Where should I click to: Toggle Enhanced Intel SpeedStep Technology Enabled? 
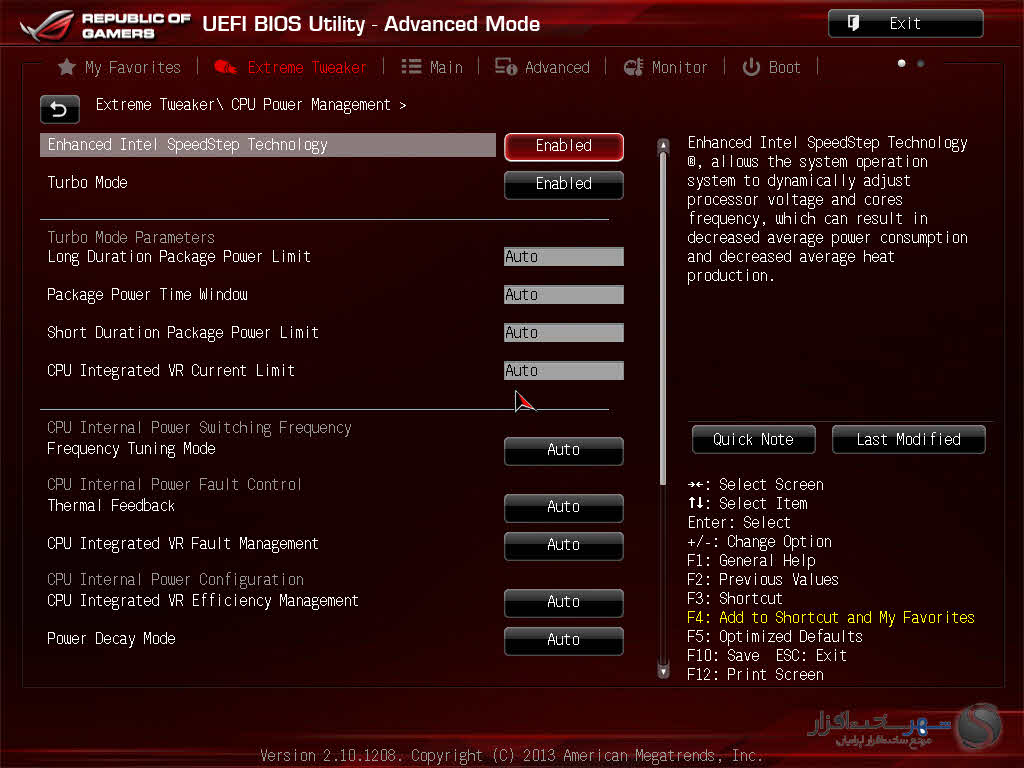coord(563,146)
